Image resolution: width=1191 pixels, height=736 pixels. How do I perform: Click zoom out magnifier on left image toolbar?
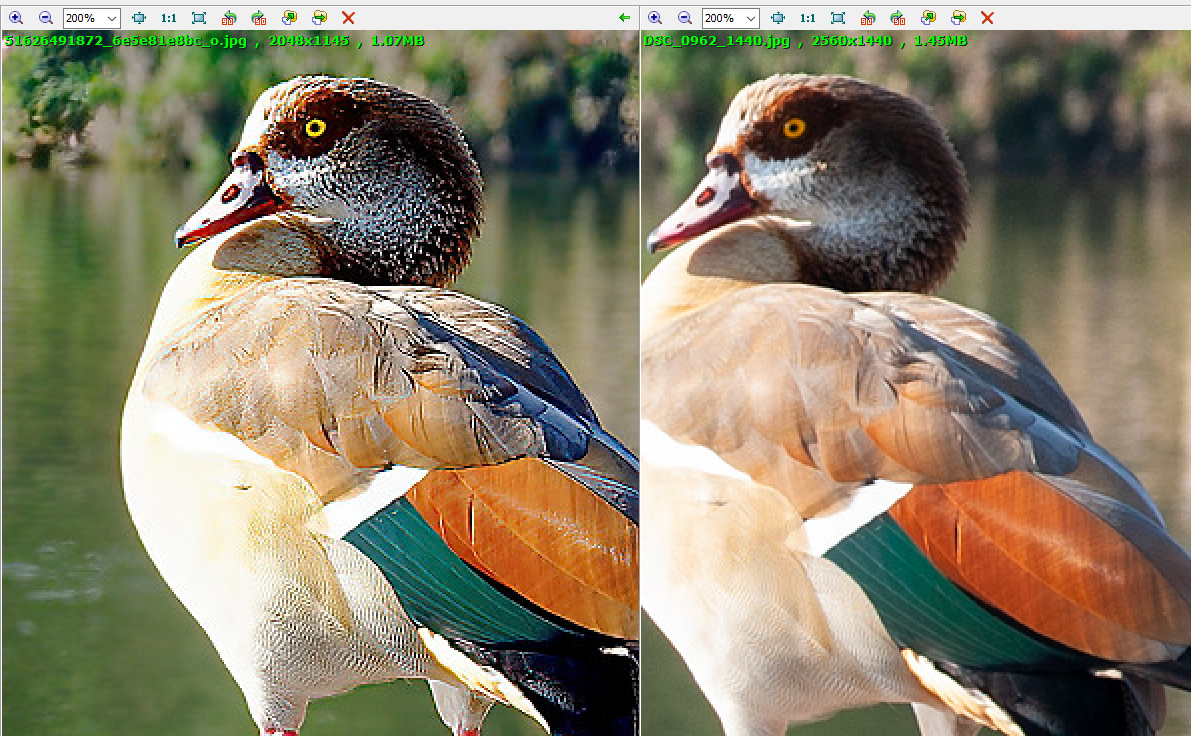pos(46,18)
